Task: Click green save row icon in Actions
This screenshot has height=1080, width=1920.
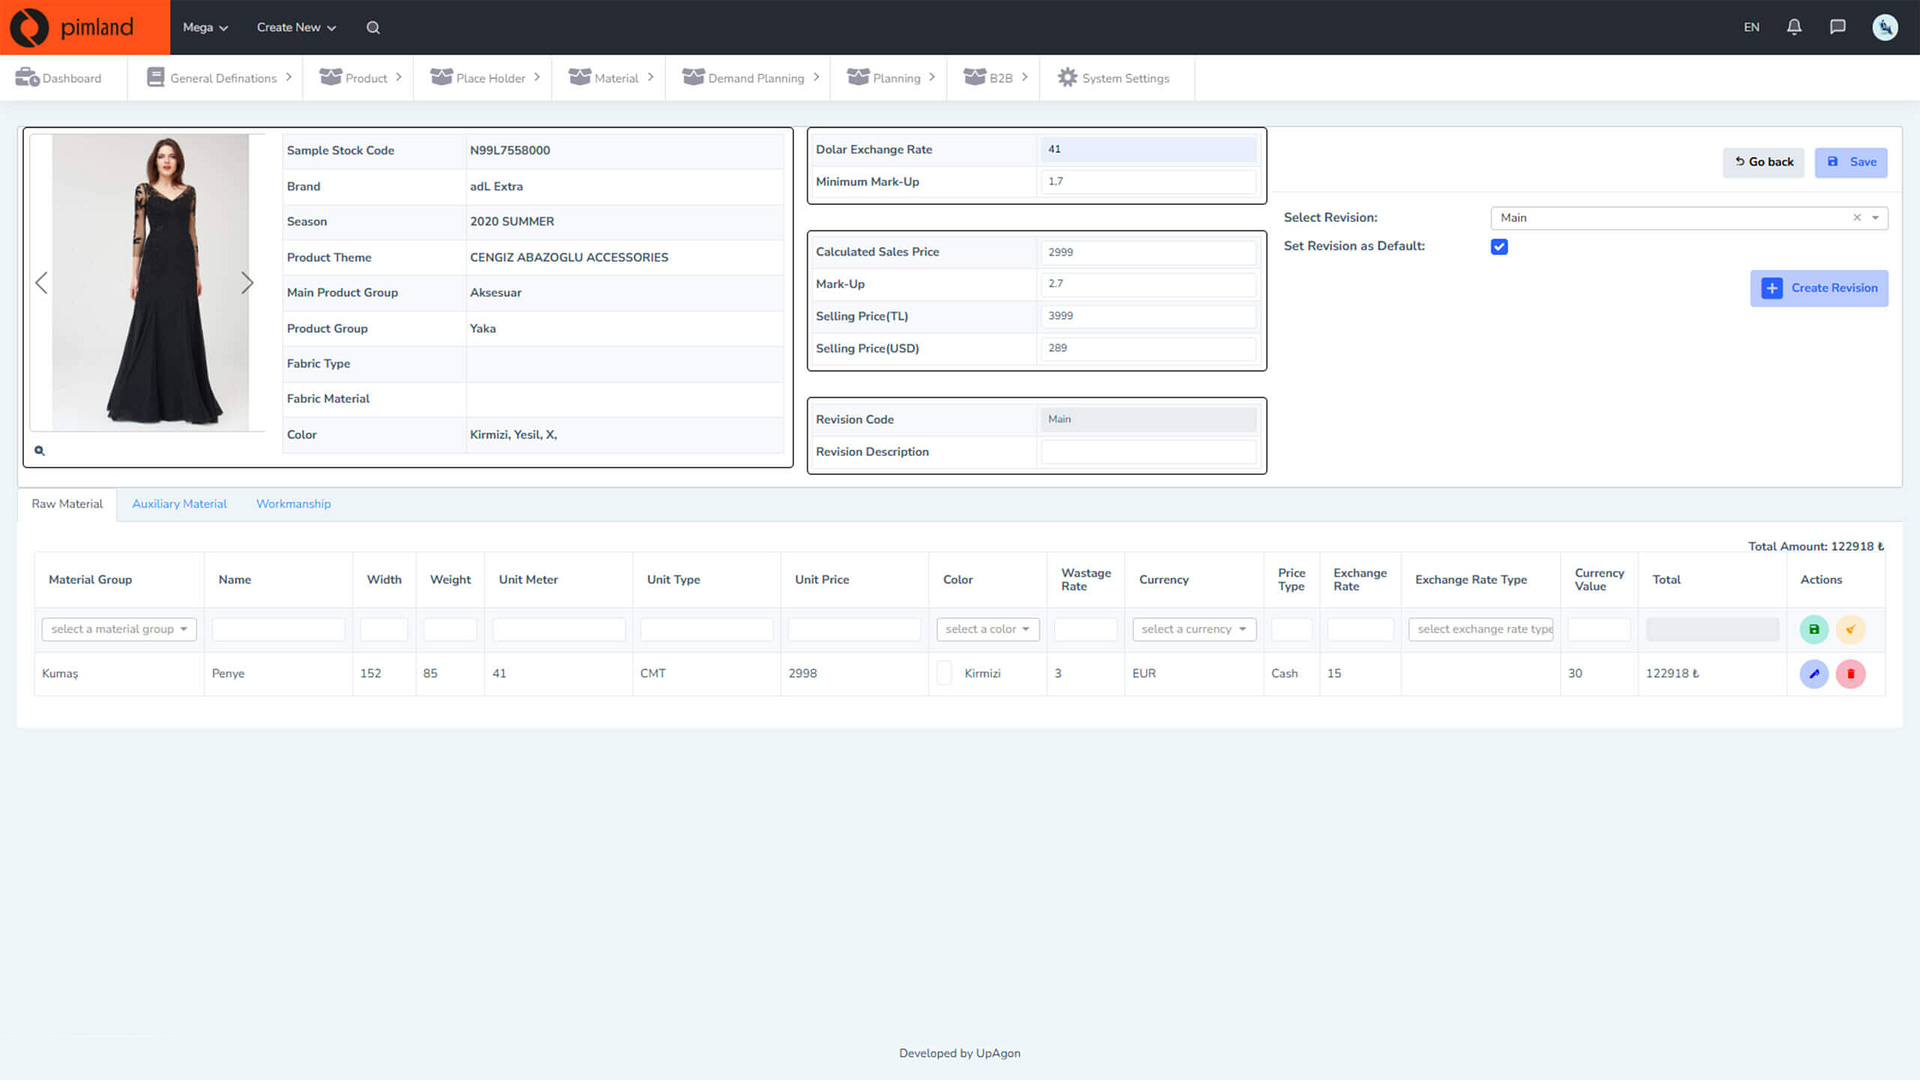Action: (x=1814, y=629)
